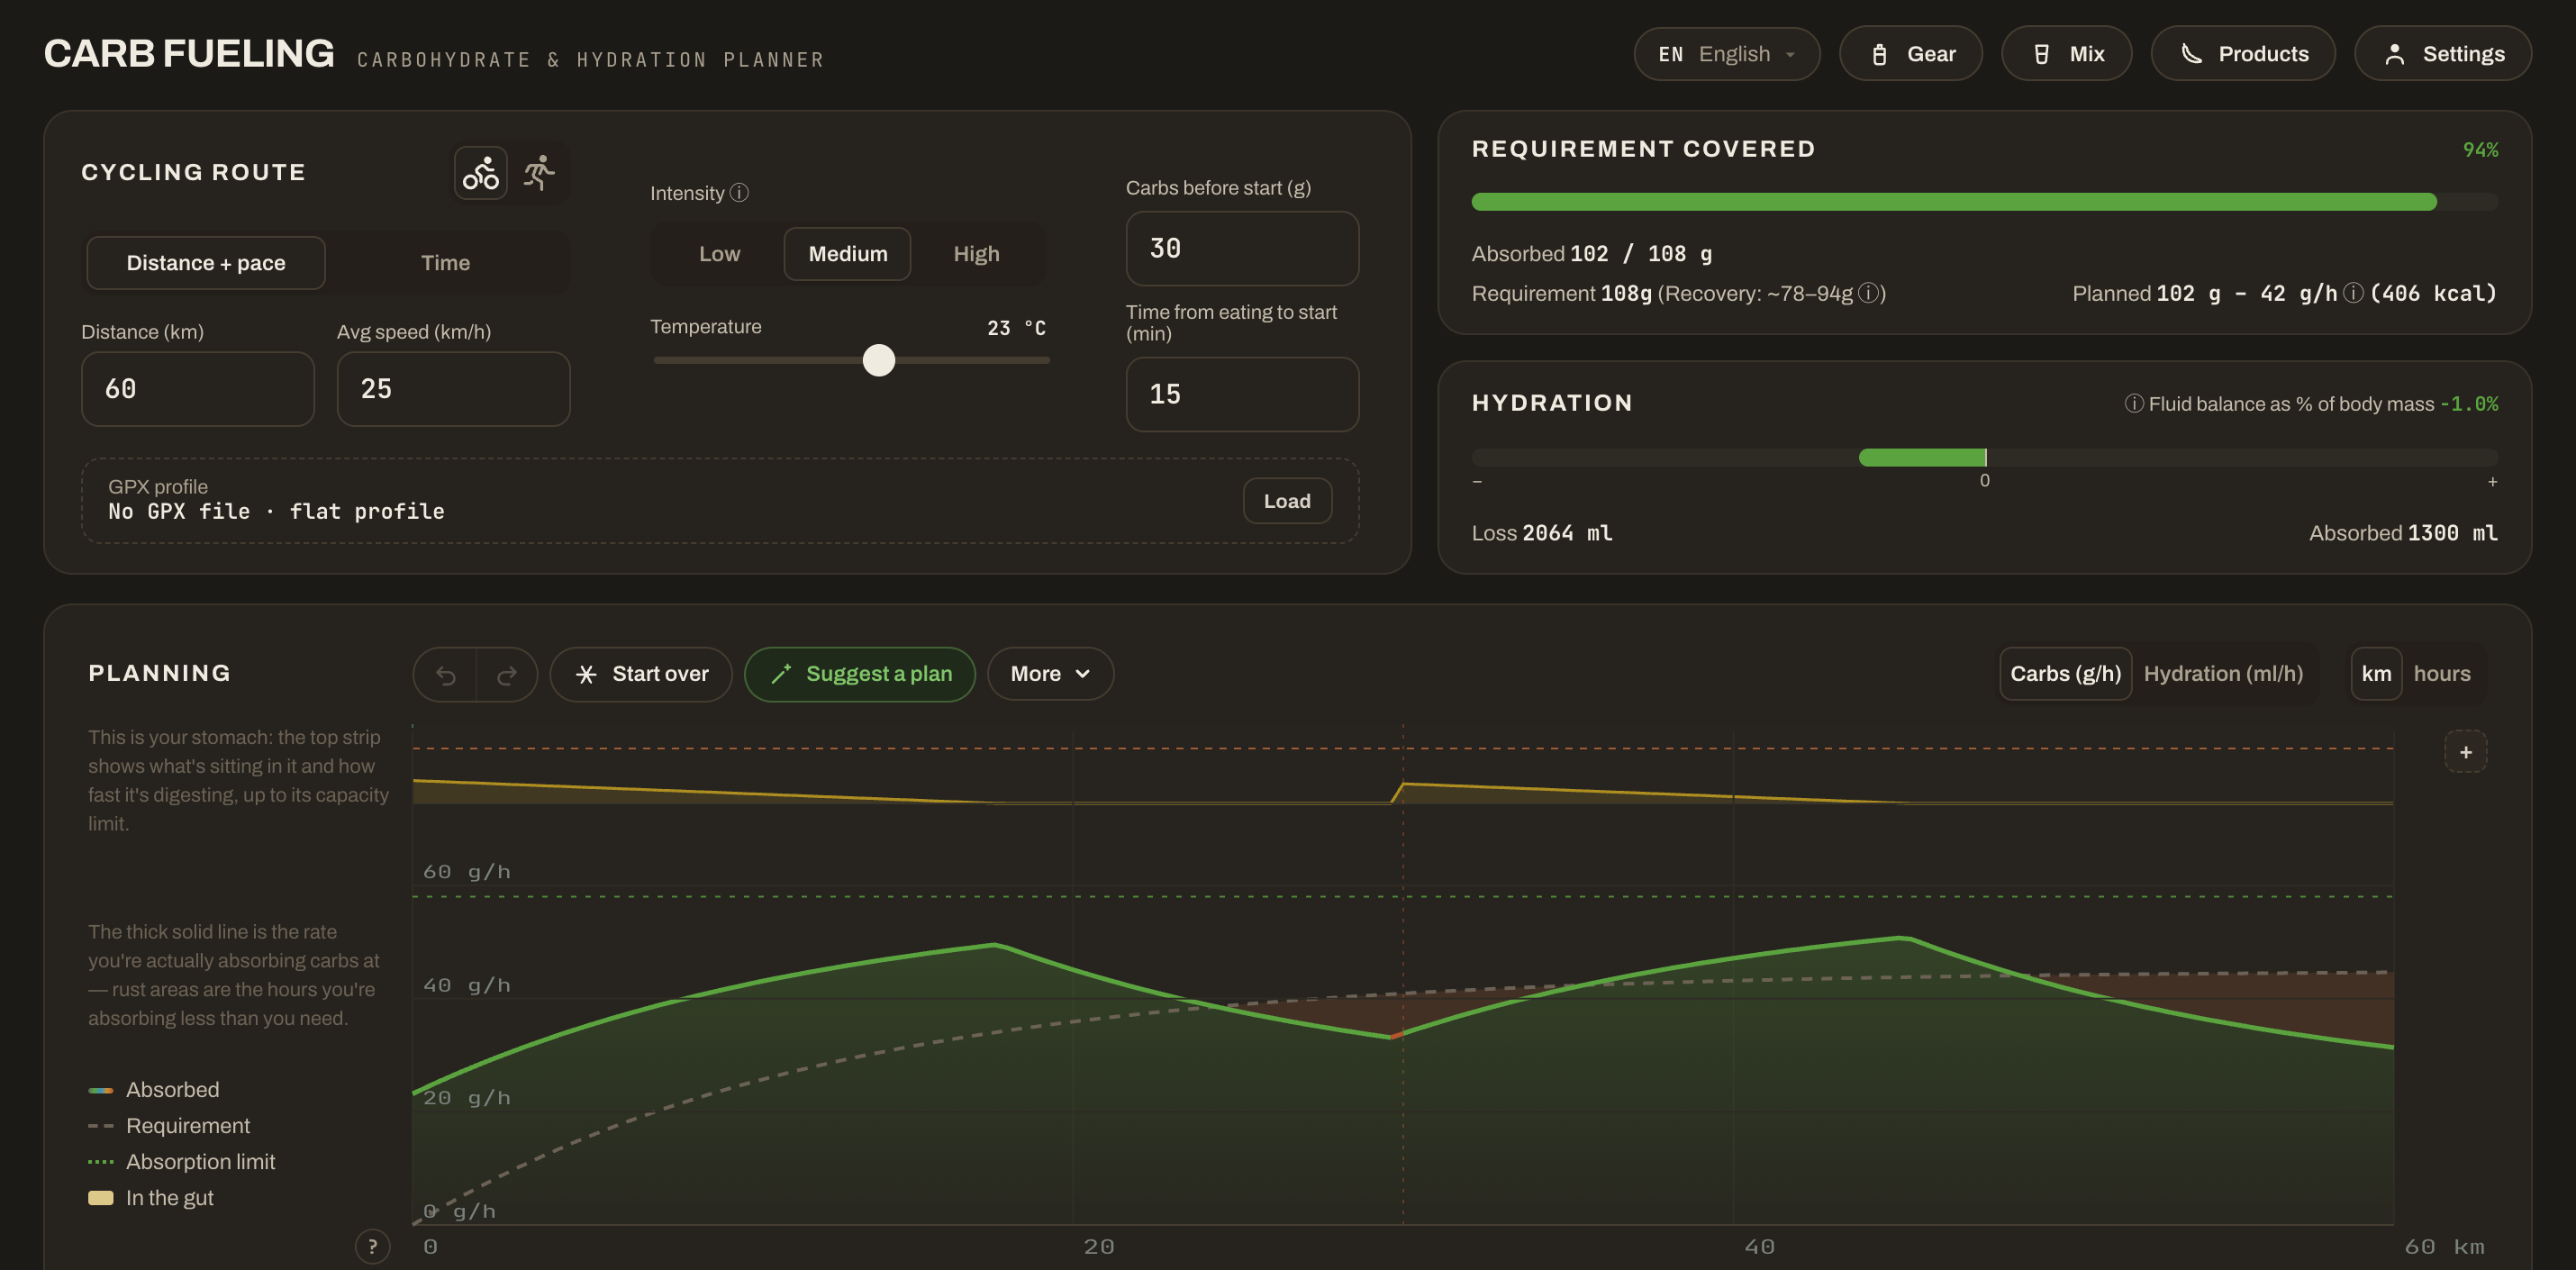Click the No GPX file flat profile text
The width and height of the screenshot is (2576, 1270).
(x=276, y=512)
